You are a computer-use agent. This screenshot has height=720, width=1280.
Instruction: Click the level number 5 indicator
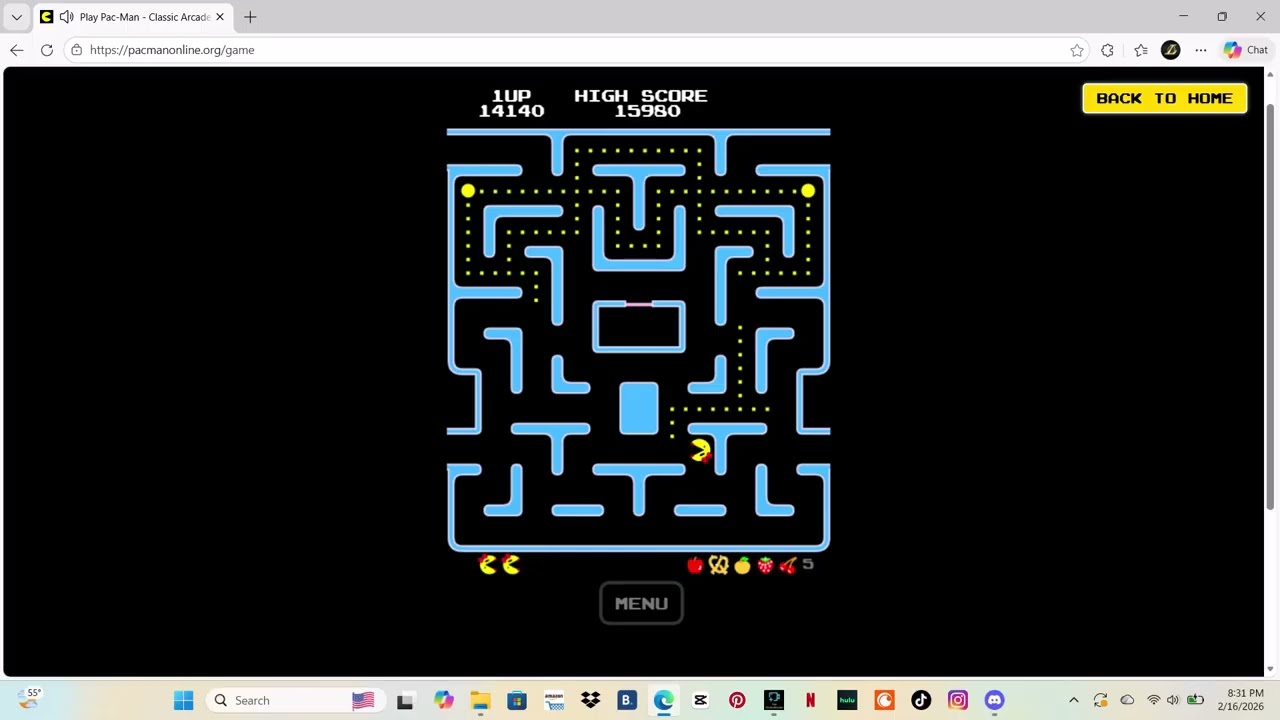808,564
